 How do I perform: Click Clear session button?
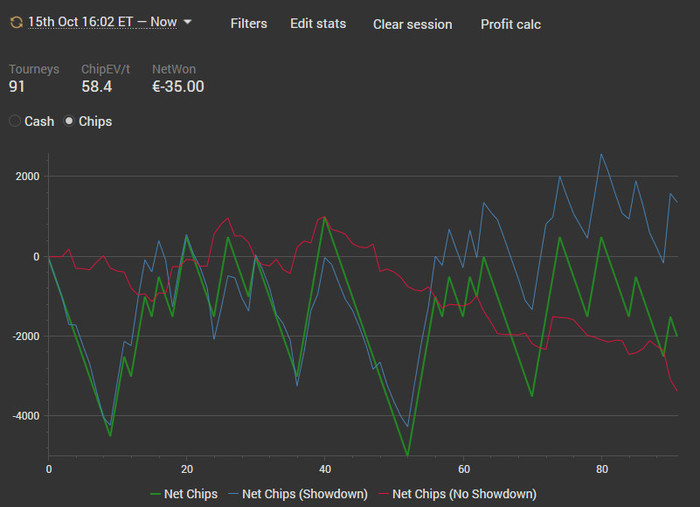(x=412, y=24)
